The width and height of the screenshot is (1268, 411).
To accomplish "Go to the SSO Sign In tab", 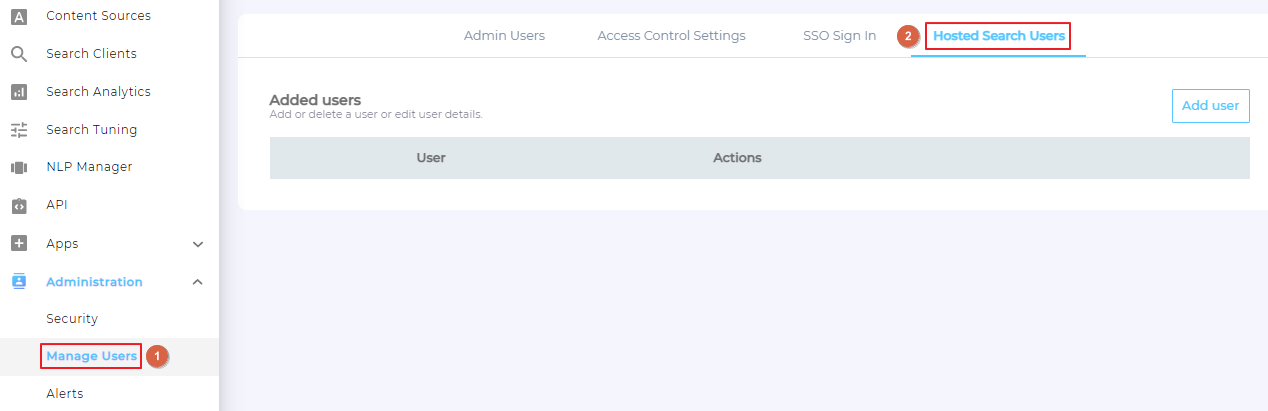I will pos(839,36).
